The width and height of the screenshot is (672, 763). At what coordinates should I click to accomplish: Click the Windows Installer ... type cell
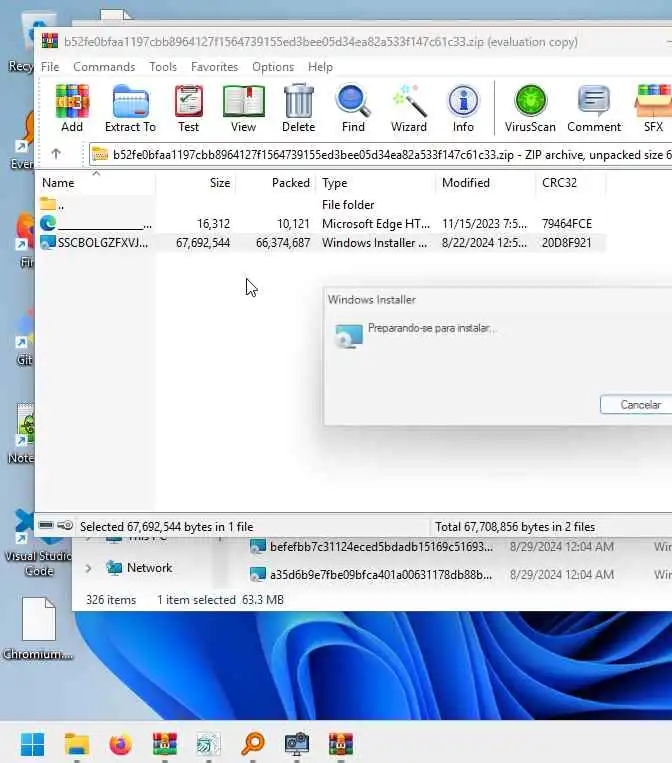click(374, 242)
